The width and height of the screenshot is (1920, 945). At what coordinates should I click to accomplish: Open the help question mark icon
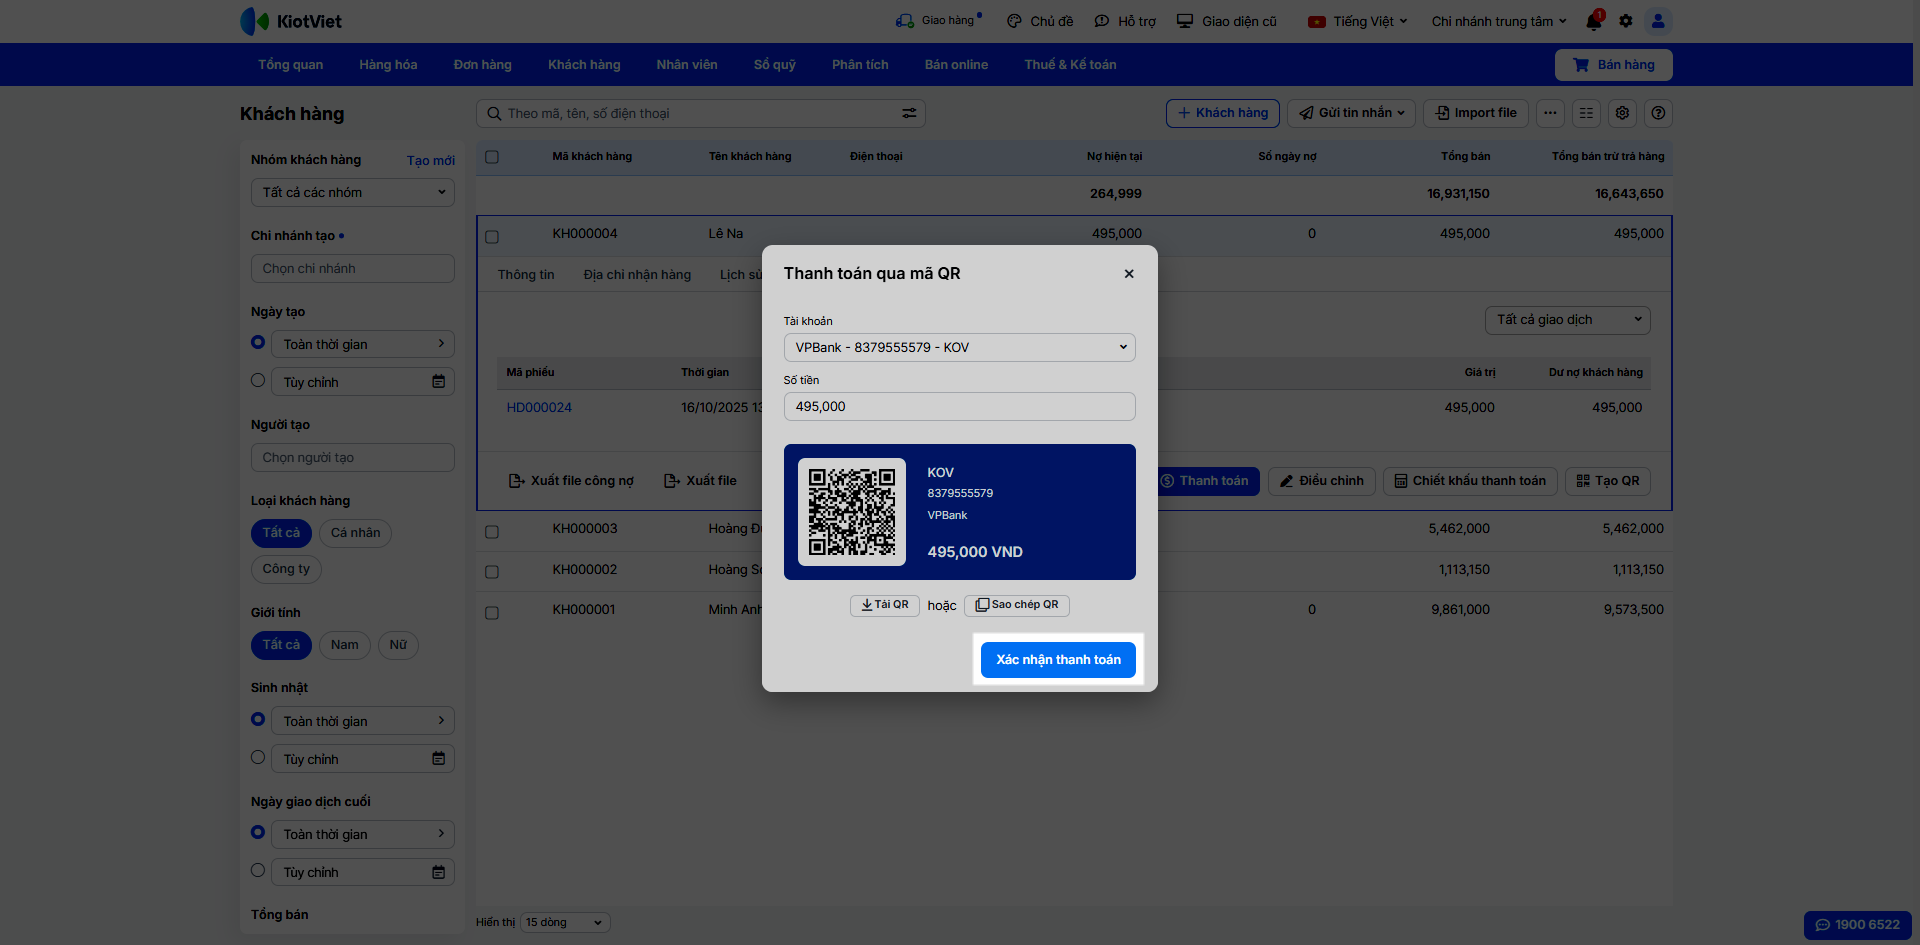click(1658, 113)
